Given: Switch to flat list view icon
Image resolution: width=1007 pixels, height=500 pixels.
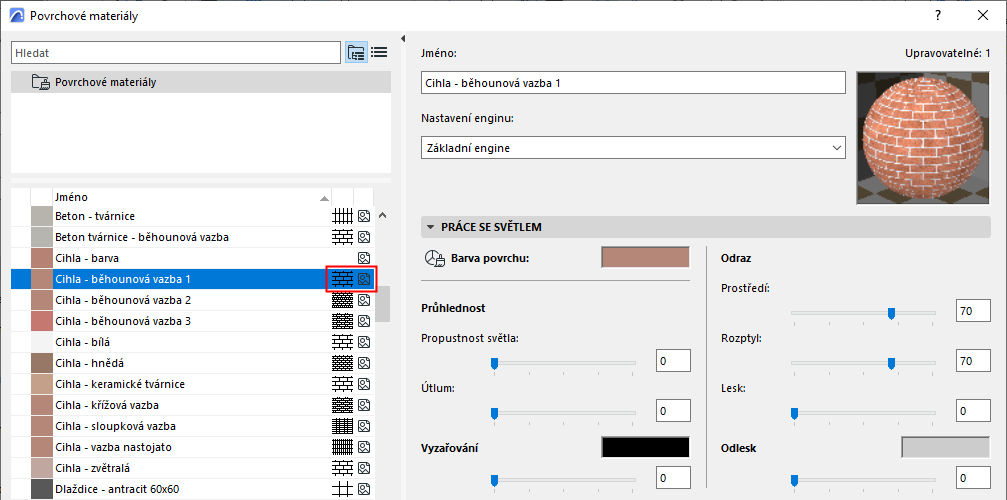Looking at the screenshot, I should pos(380,53).
